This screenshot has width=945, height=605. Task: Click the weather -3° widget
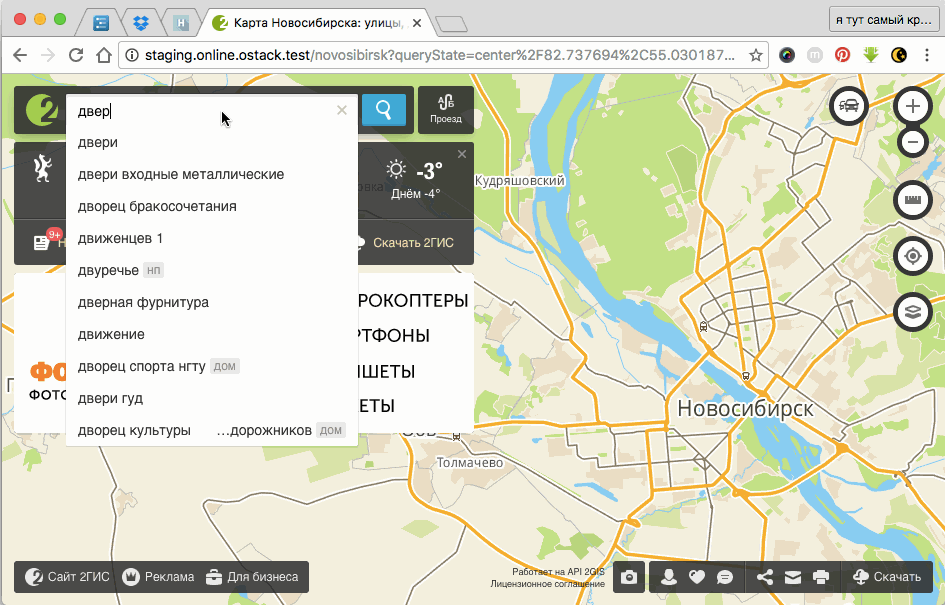(x=415, y=180)
